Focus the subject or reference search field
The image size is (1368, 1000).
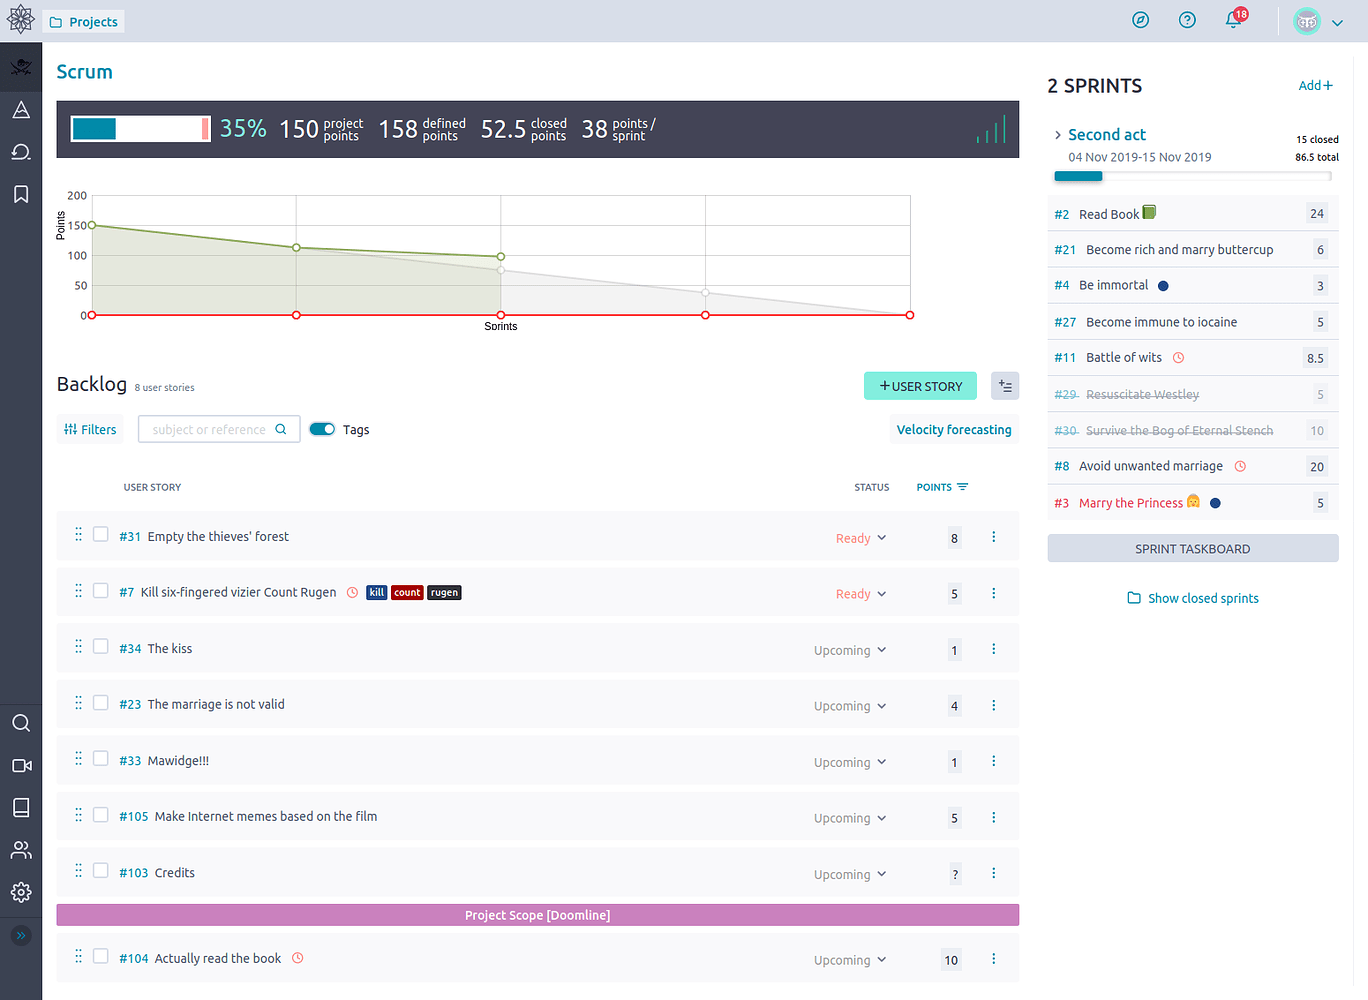click(210, 429)
